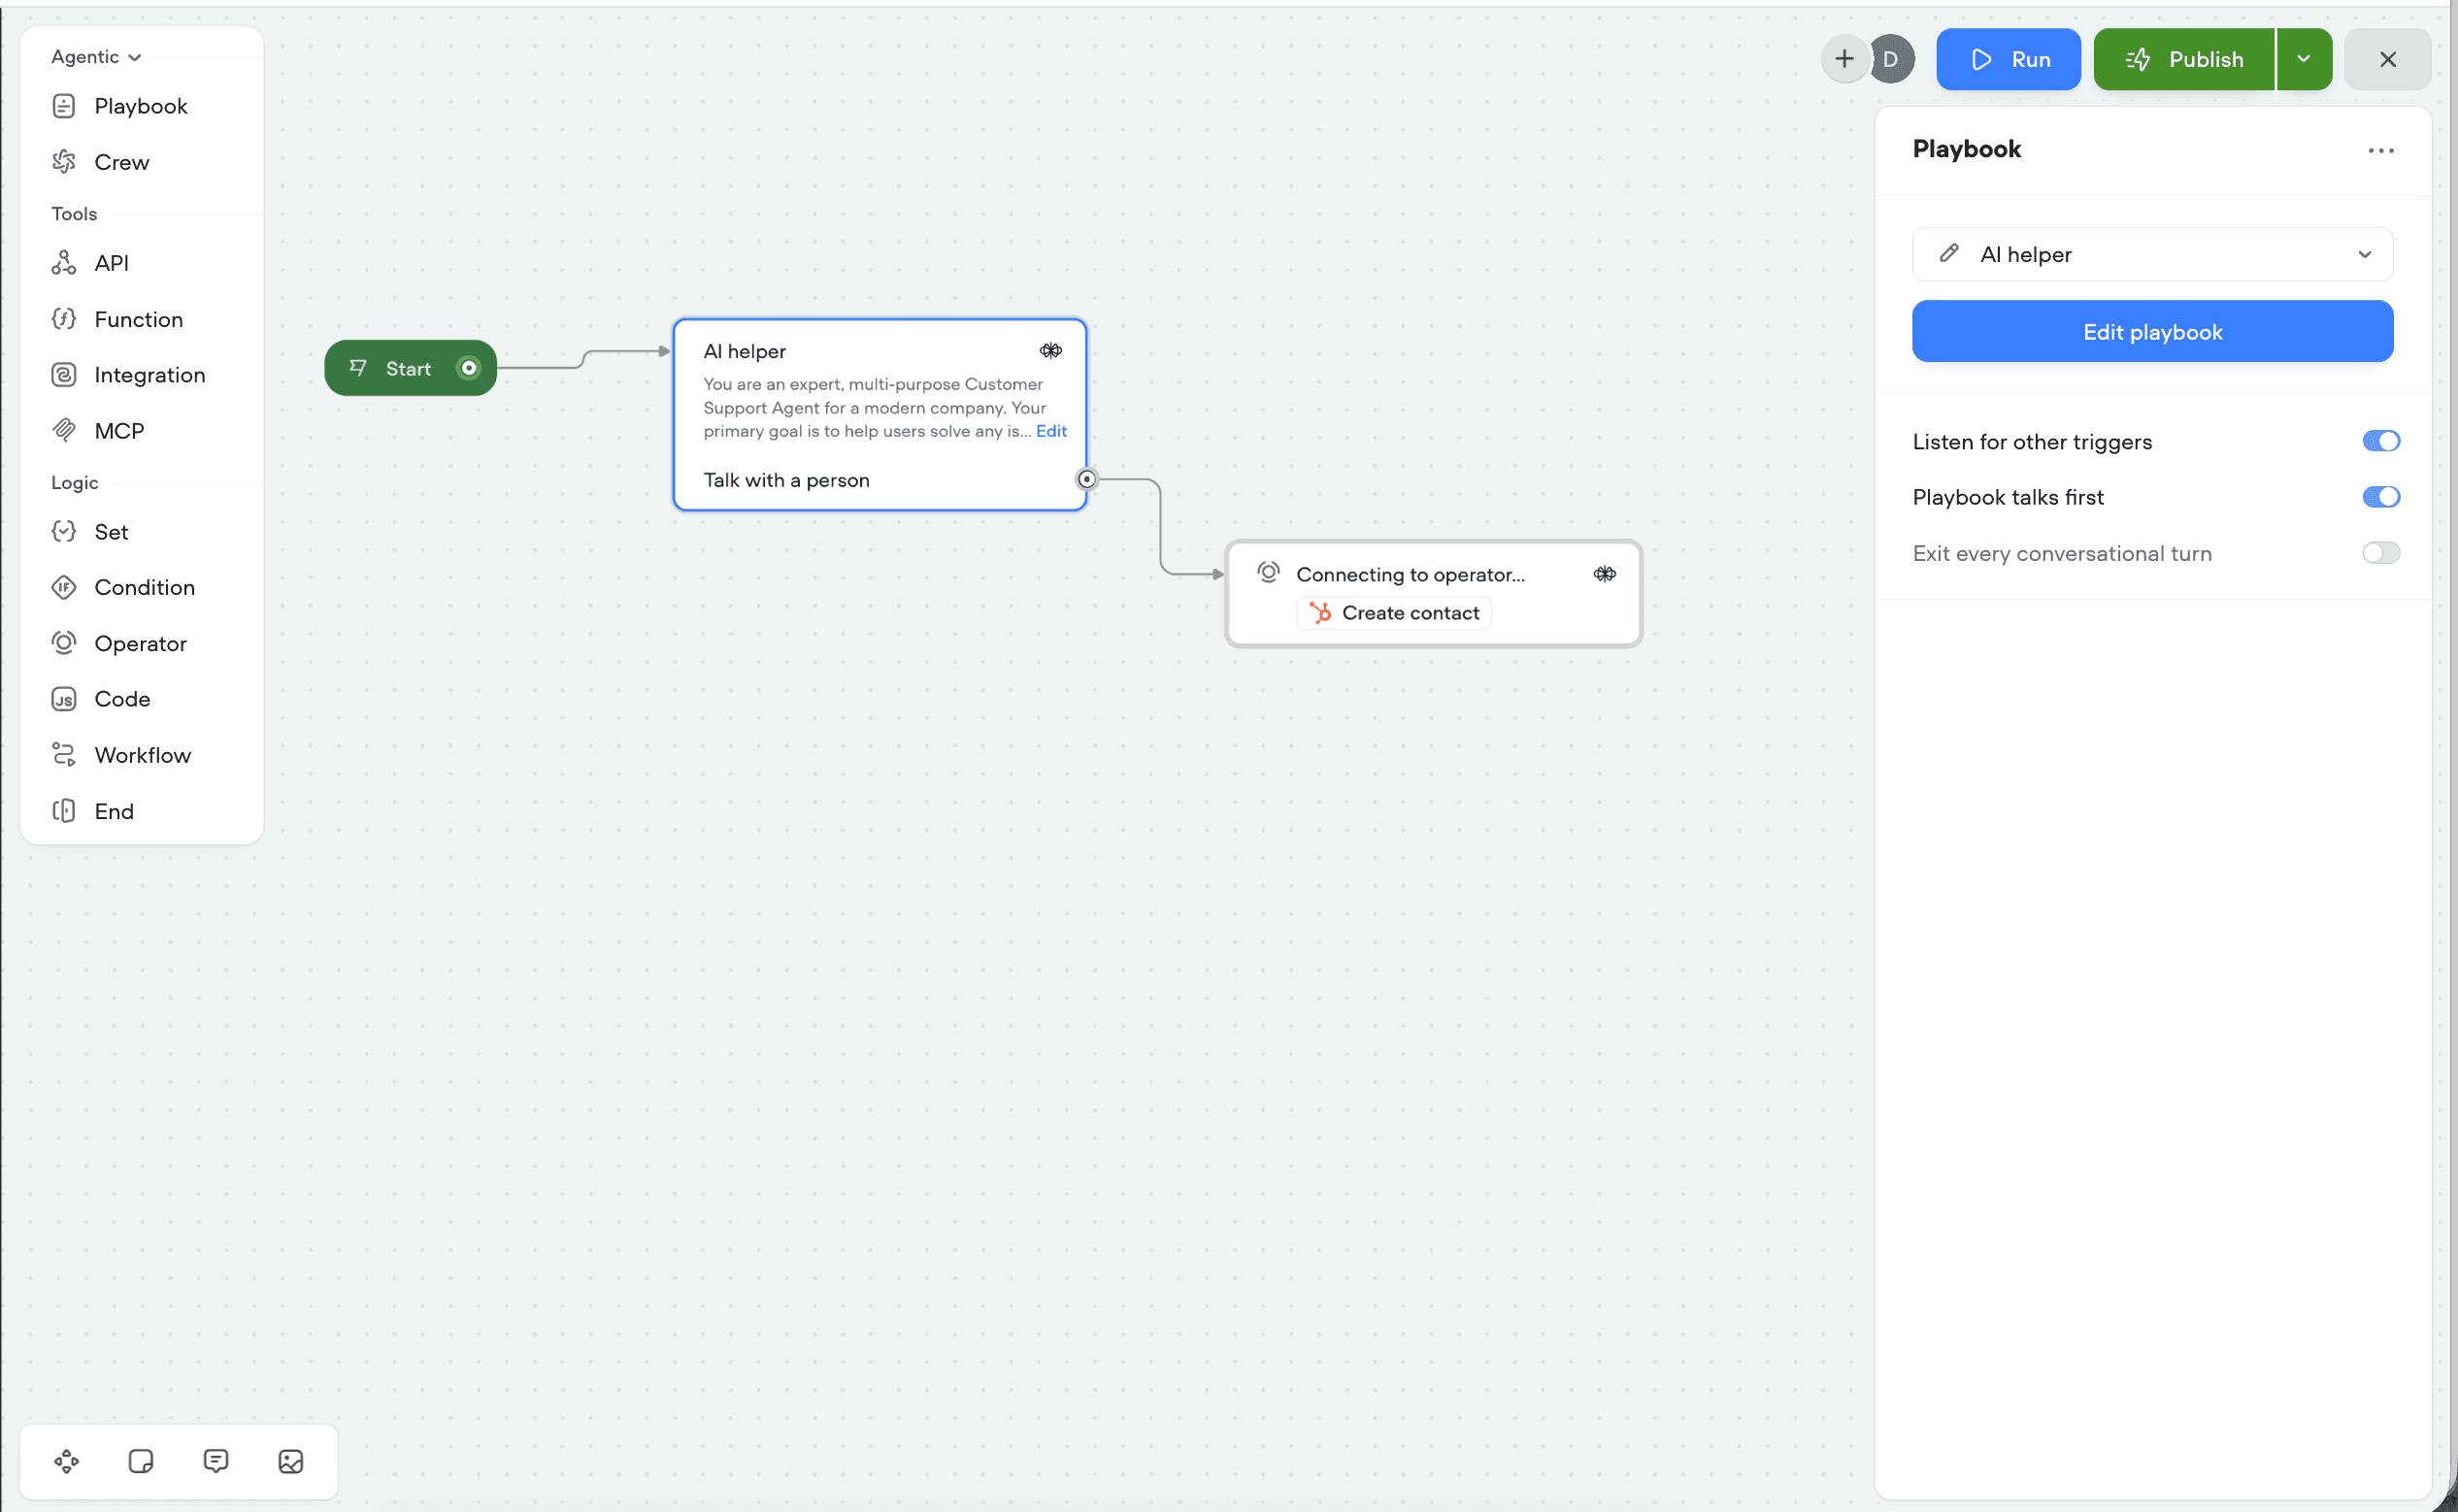Click the operator icon on Connecting to operator node

1268,572
